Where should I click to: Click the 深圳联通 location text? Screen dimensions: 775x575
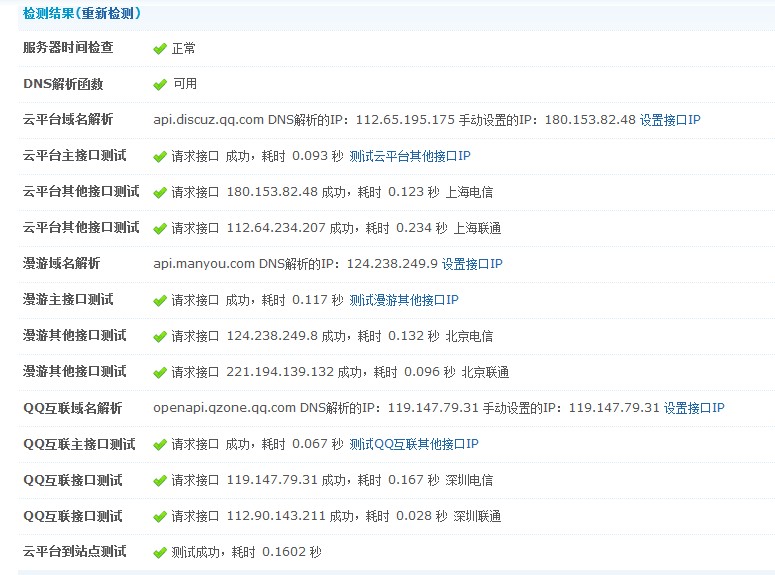pos(477,517)
